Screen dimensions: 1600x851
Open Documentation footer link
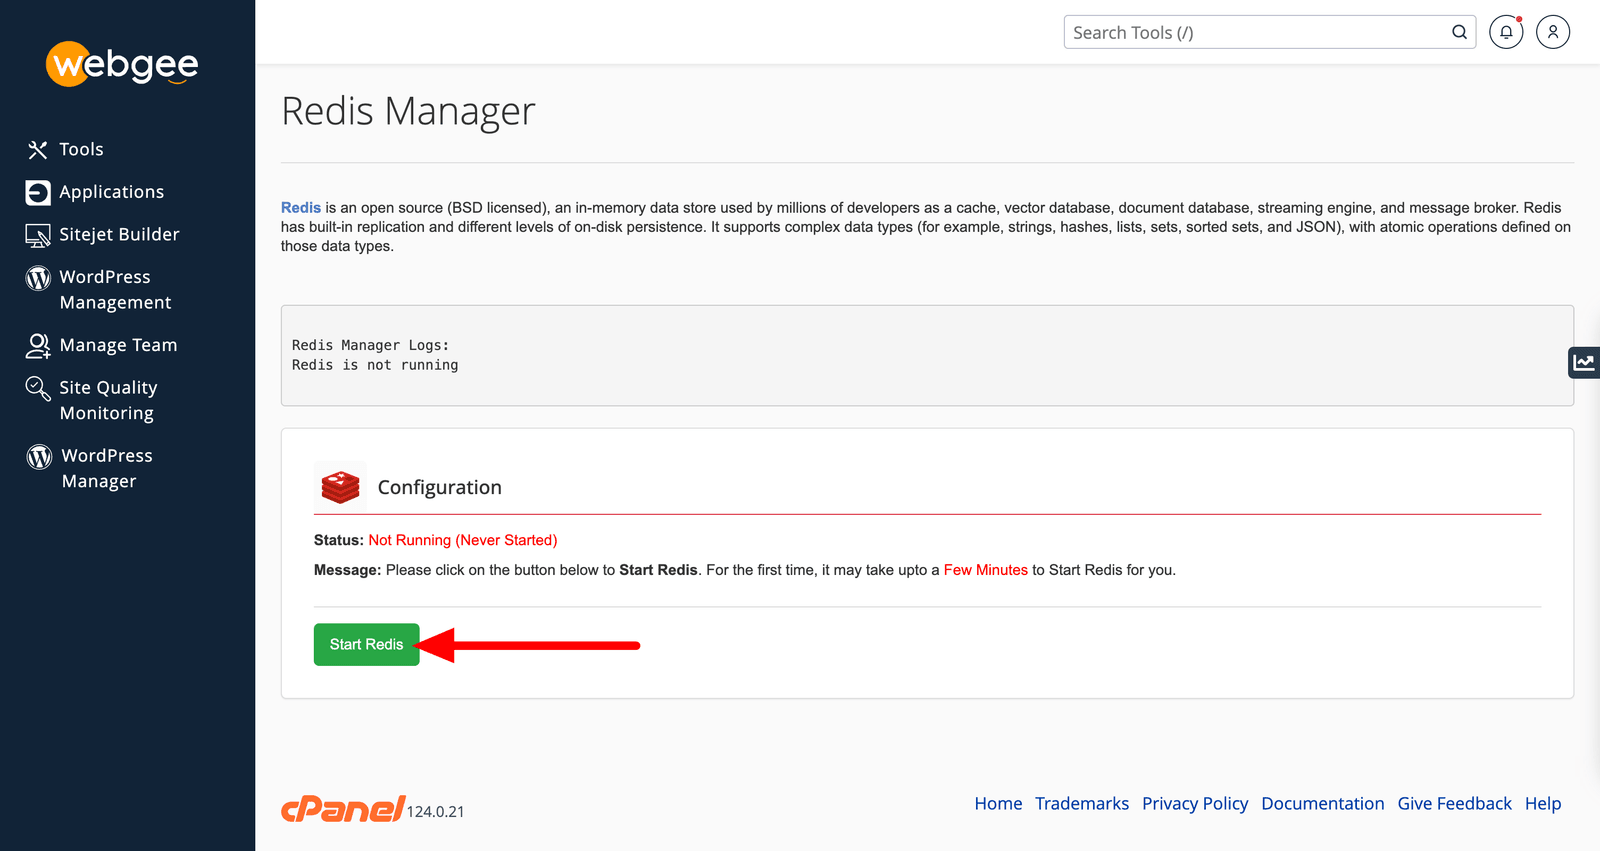[1323, 804]
